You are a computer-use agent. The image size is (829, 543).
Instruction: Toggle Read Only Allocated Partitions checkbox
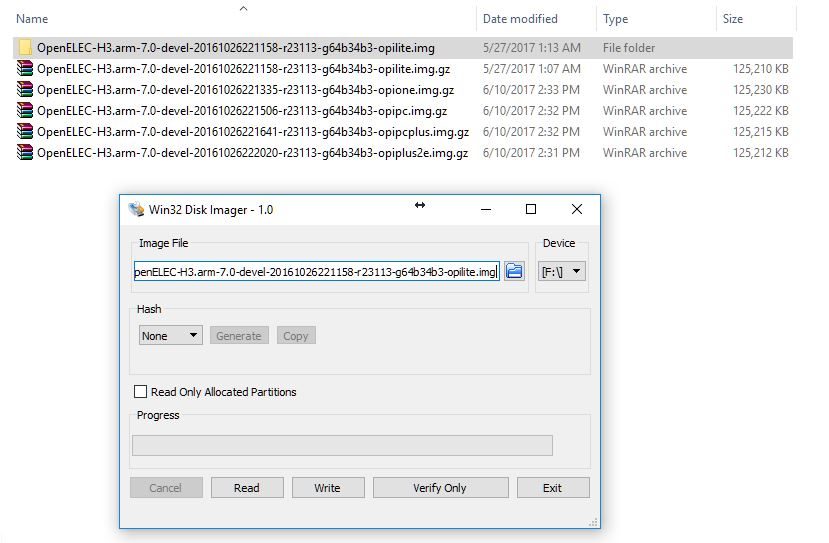click(140, 392)
